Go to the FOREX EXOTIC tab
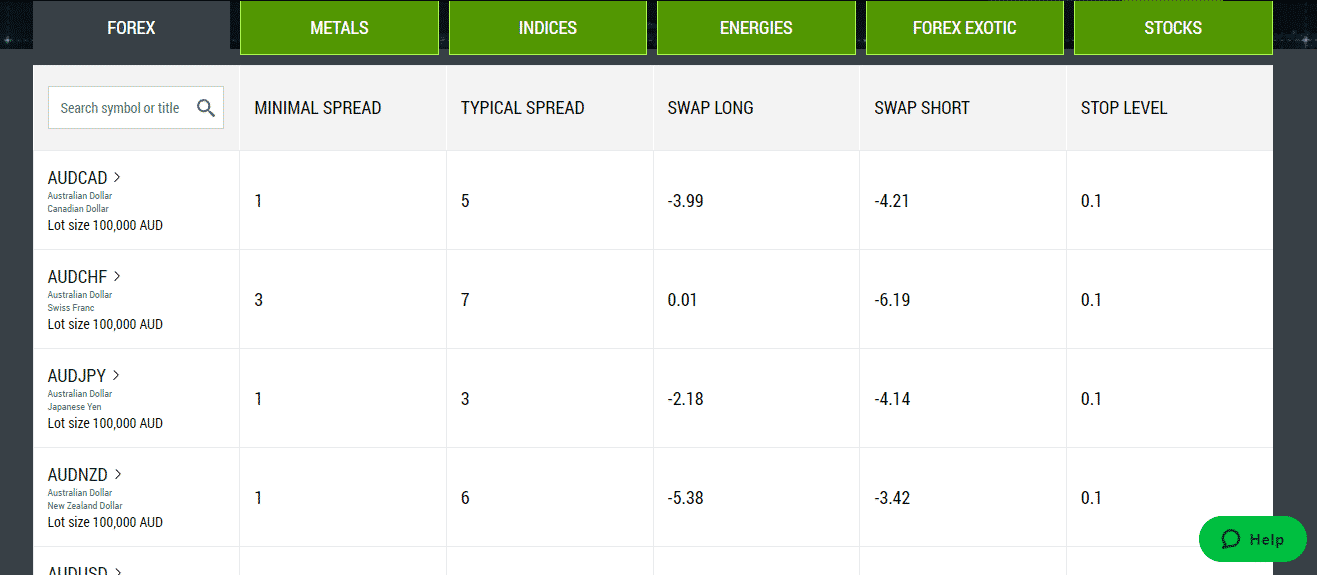This screenshot has height=575, width=1317. [964, 28]
